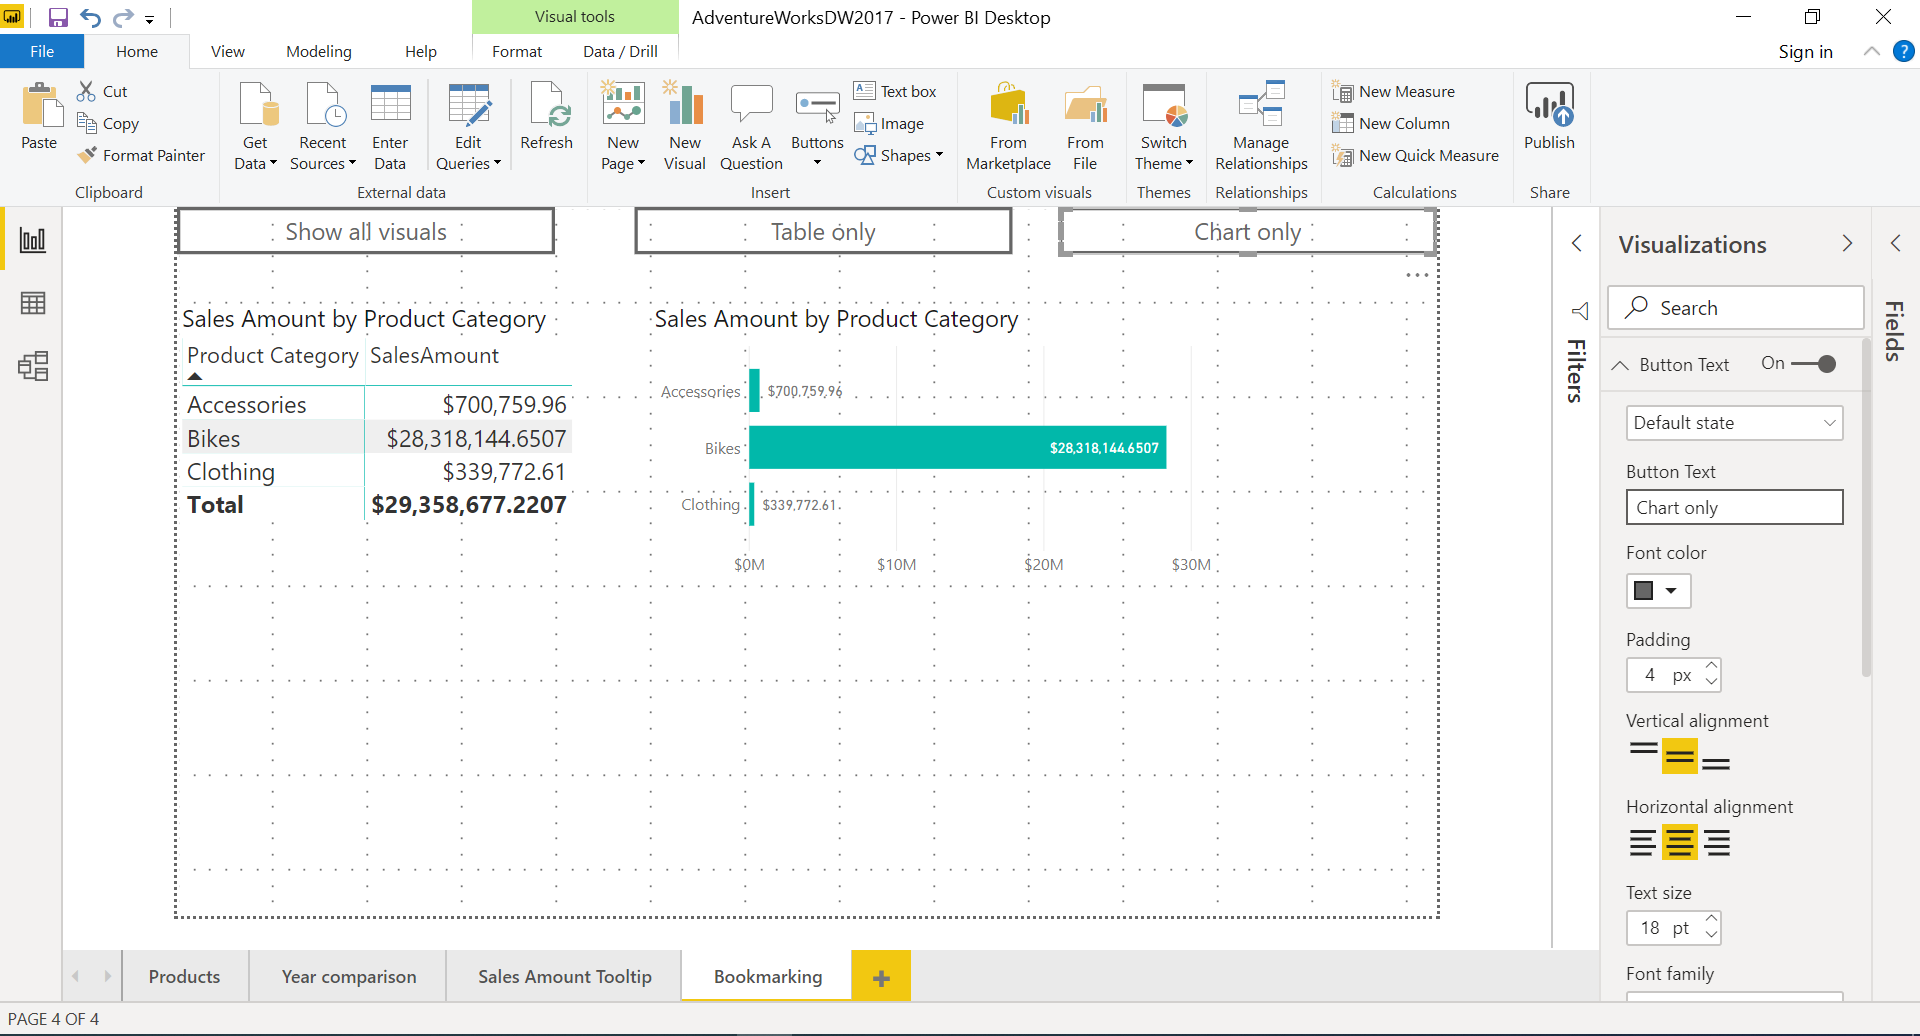1920x1036 pixels.
Task: Toggle the Button Text switch off
Action: pos(1813,364)
